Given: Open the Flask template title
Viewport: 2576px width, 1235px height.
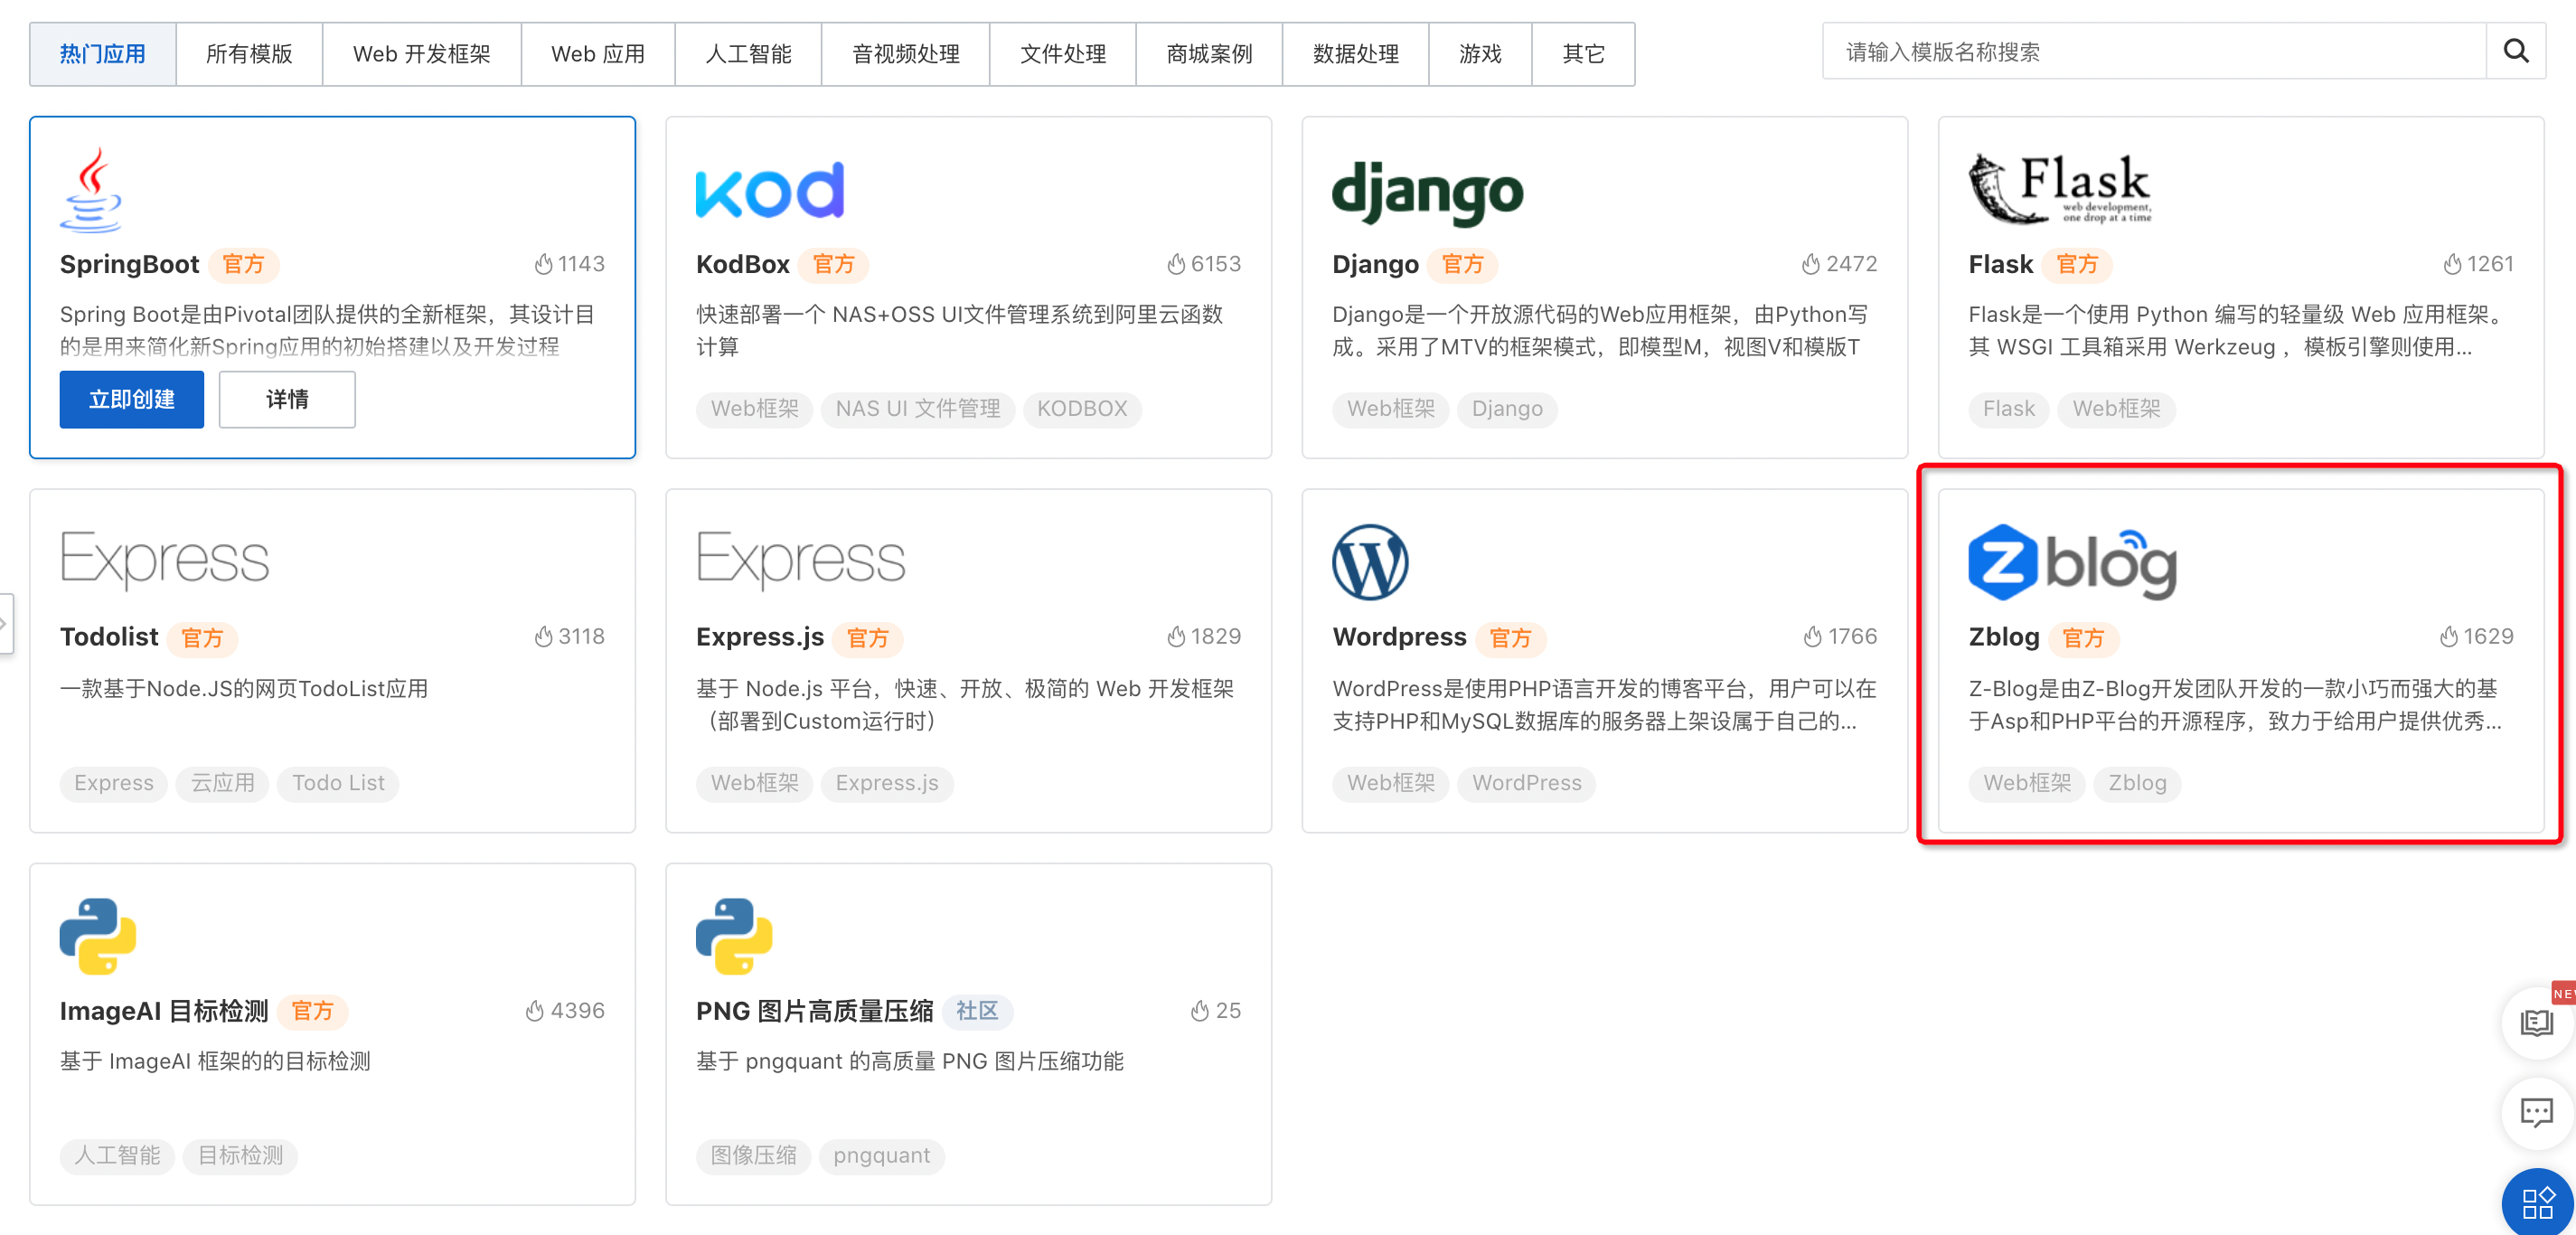Looking at the screenshot, I should [x=1999, y=264].
